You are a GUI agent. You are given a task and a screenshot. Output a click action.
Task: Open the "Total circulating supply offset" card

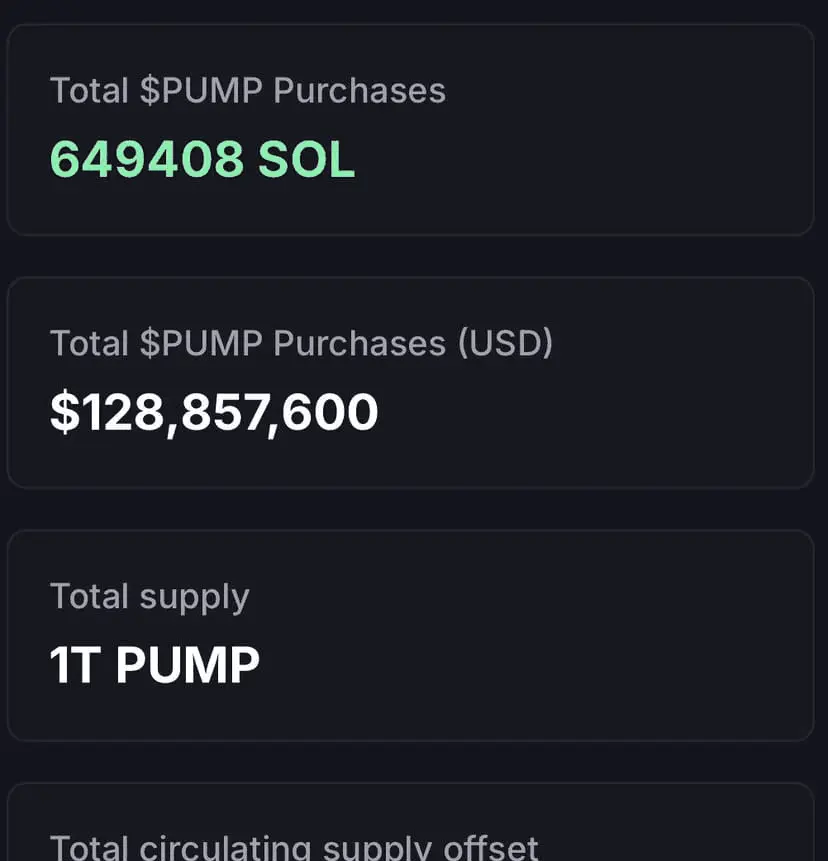(410, 822)
